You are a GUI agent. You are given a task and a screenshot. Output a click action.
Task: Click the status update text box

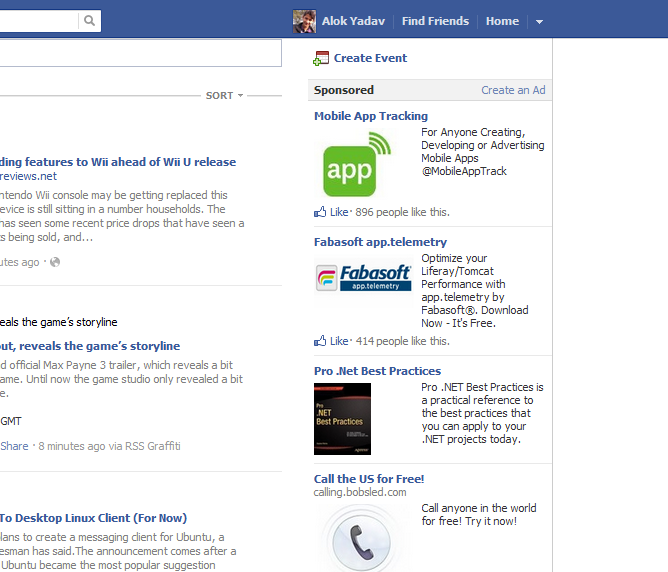(x=141, y=53)
